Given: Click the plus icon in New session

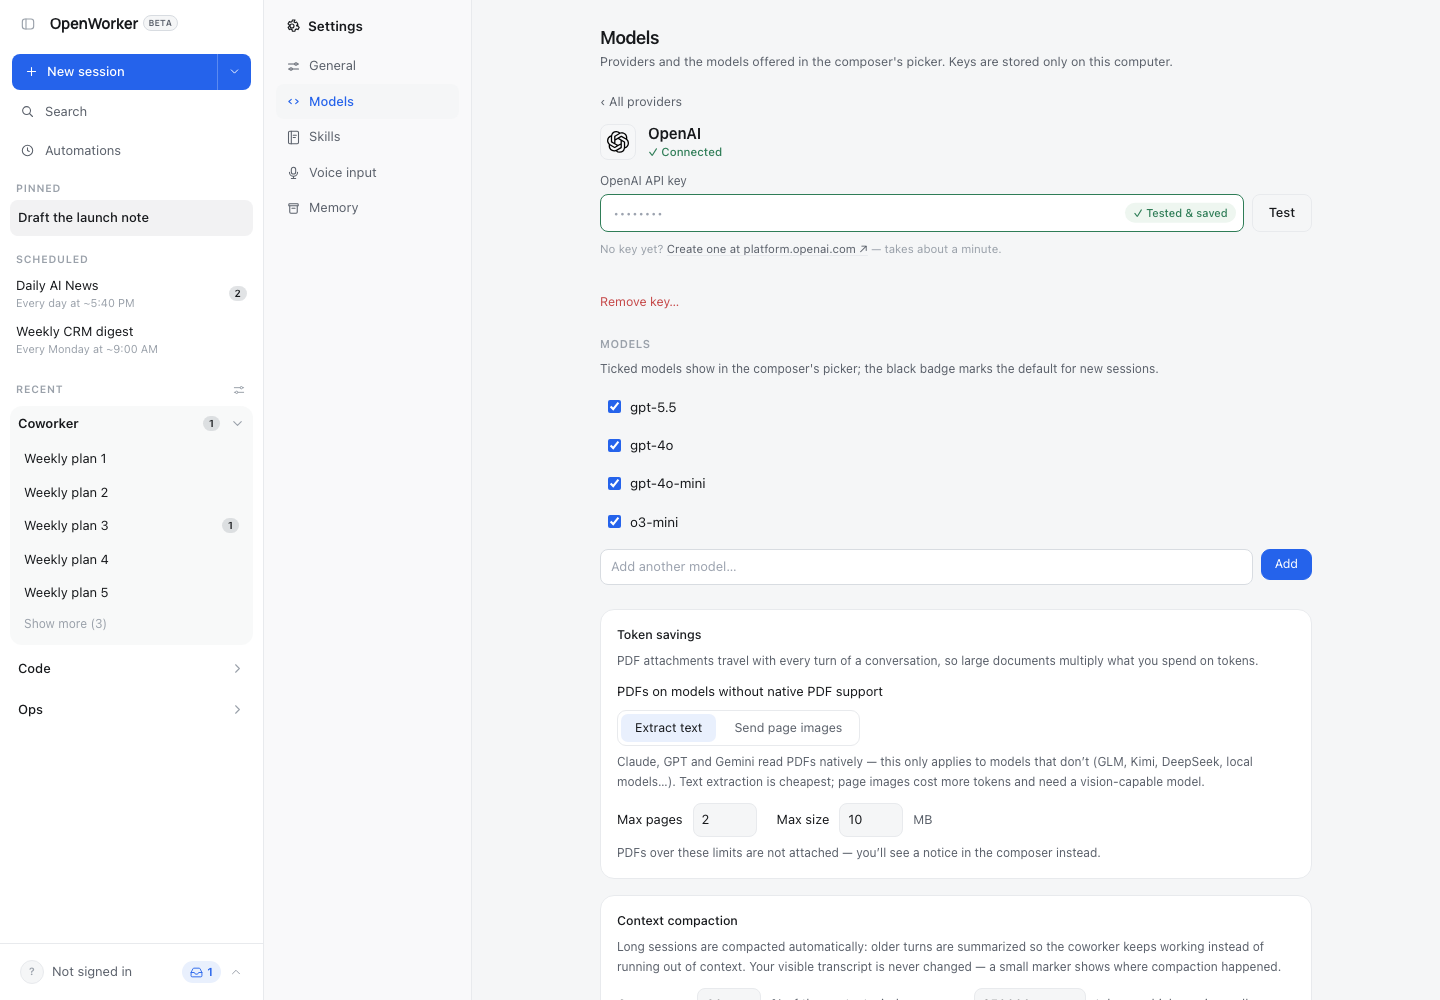Looking at the screenshot, I should 31,72.
